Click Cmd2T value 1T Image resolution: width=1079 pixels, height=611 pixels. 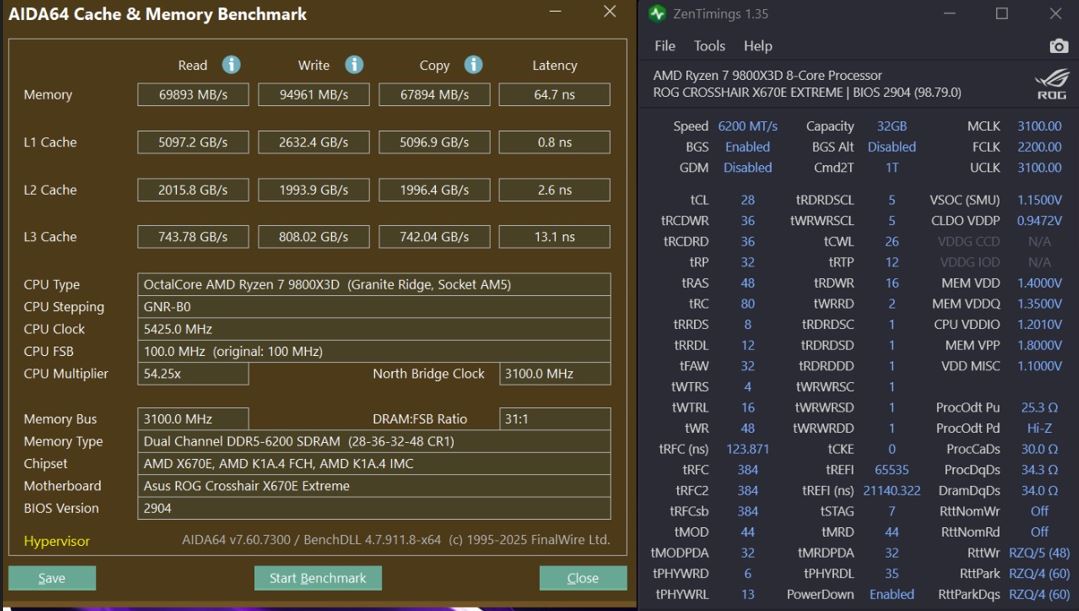[x=892, y=167]
